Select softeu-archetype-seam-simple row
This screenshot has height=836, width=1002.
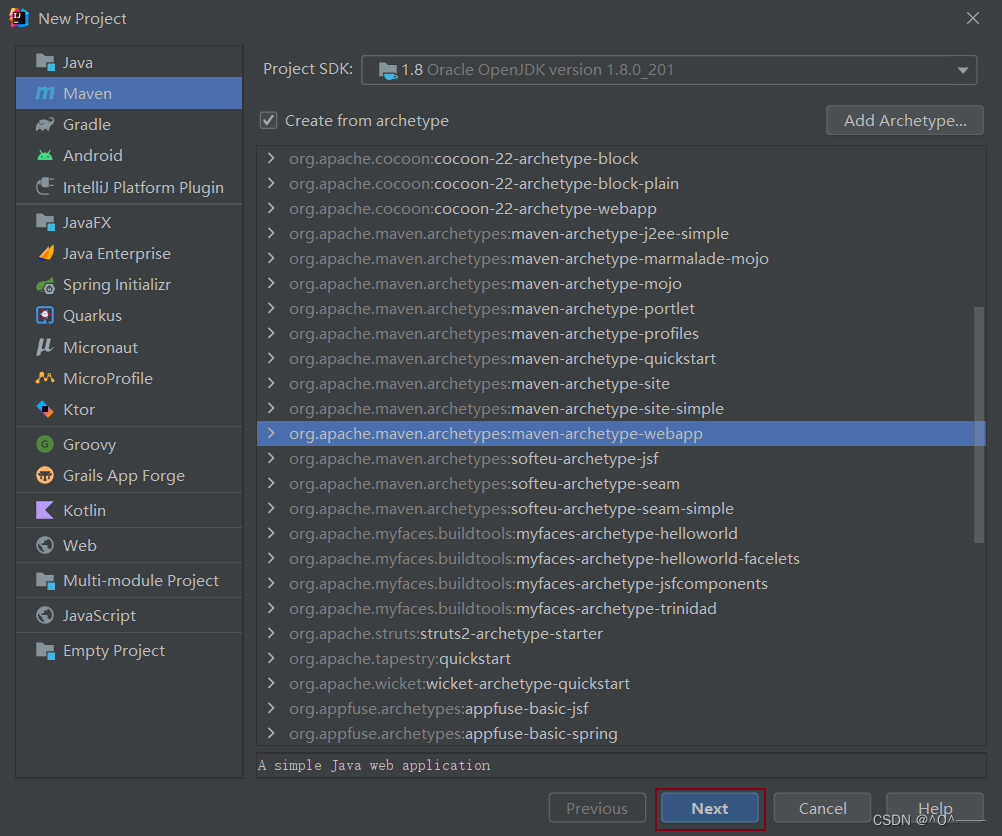620,508
